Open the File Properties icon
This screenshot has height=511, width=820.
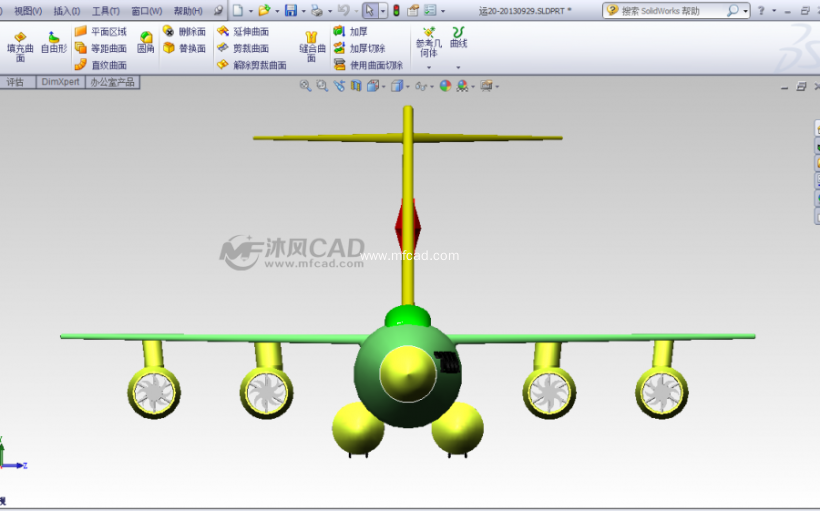coord(413,10)
